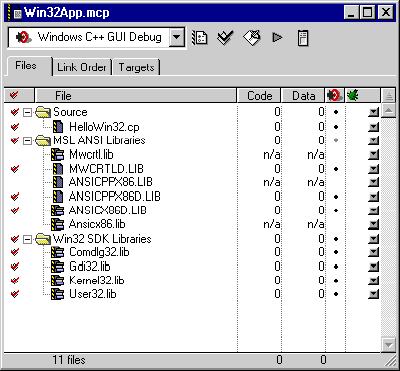Image resolution: width=400 pixels, height=371 pixels.
Task: Open the interface popup for Mwcrtl.lib
Action: click(x=374, y=155)
